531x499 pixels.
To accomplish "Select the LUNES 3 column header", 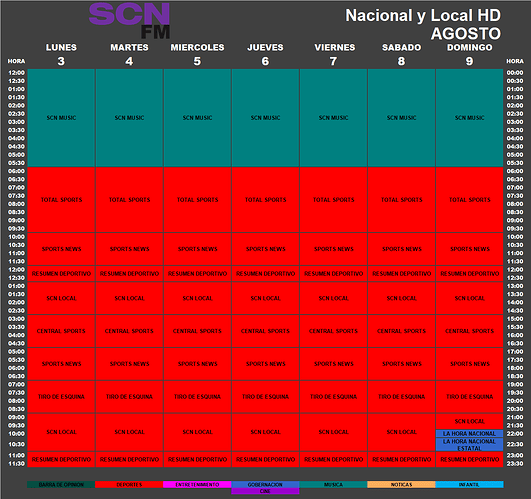I will tap(61, 54).
